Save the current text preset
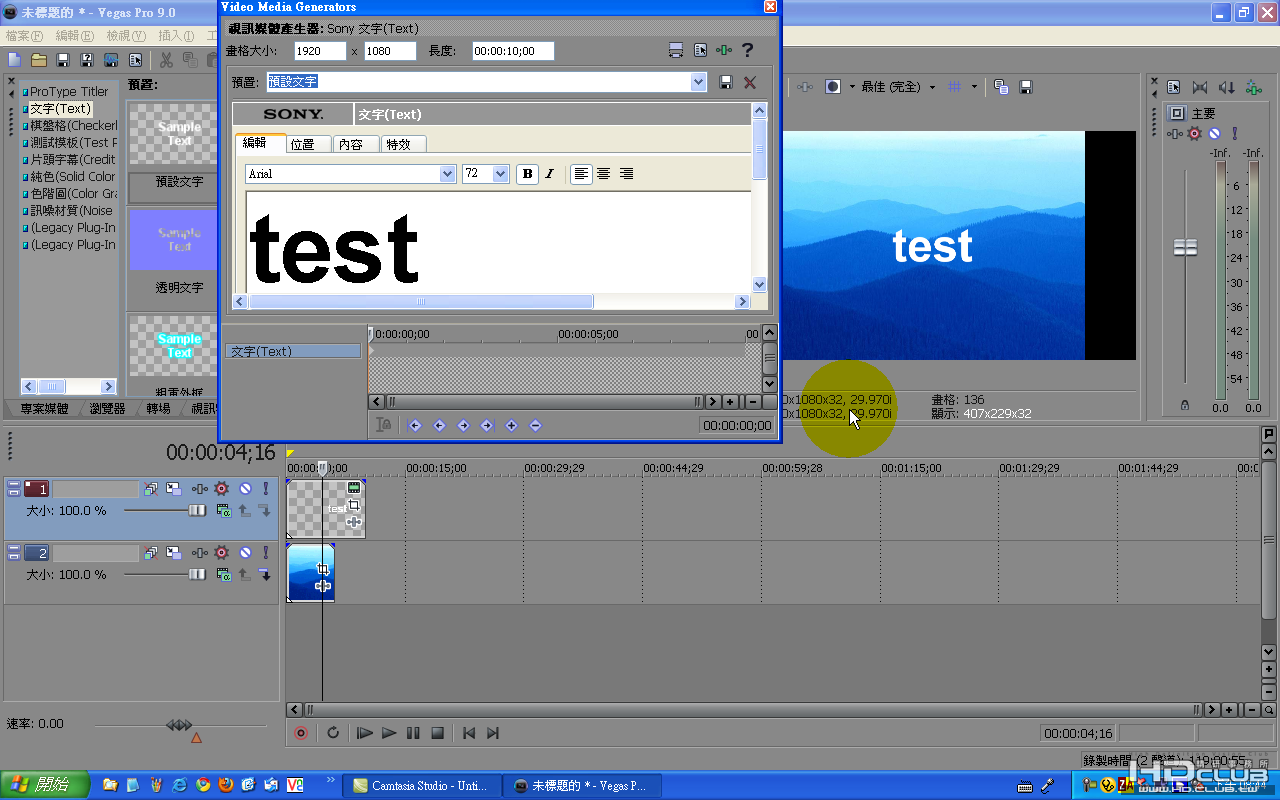 click(726, 82)
